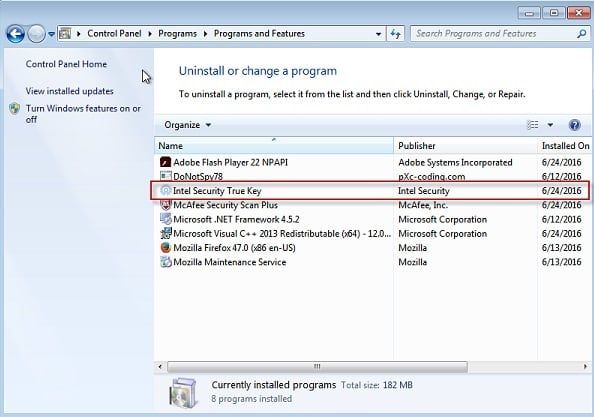594x417 pixels.
Task: Click the Forward navigation arrow button
Action: (36, 34)
